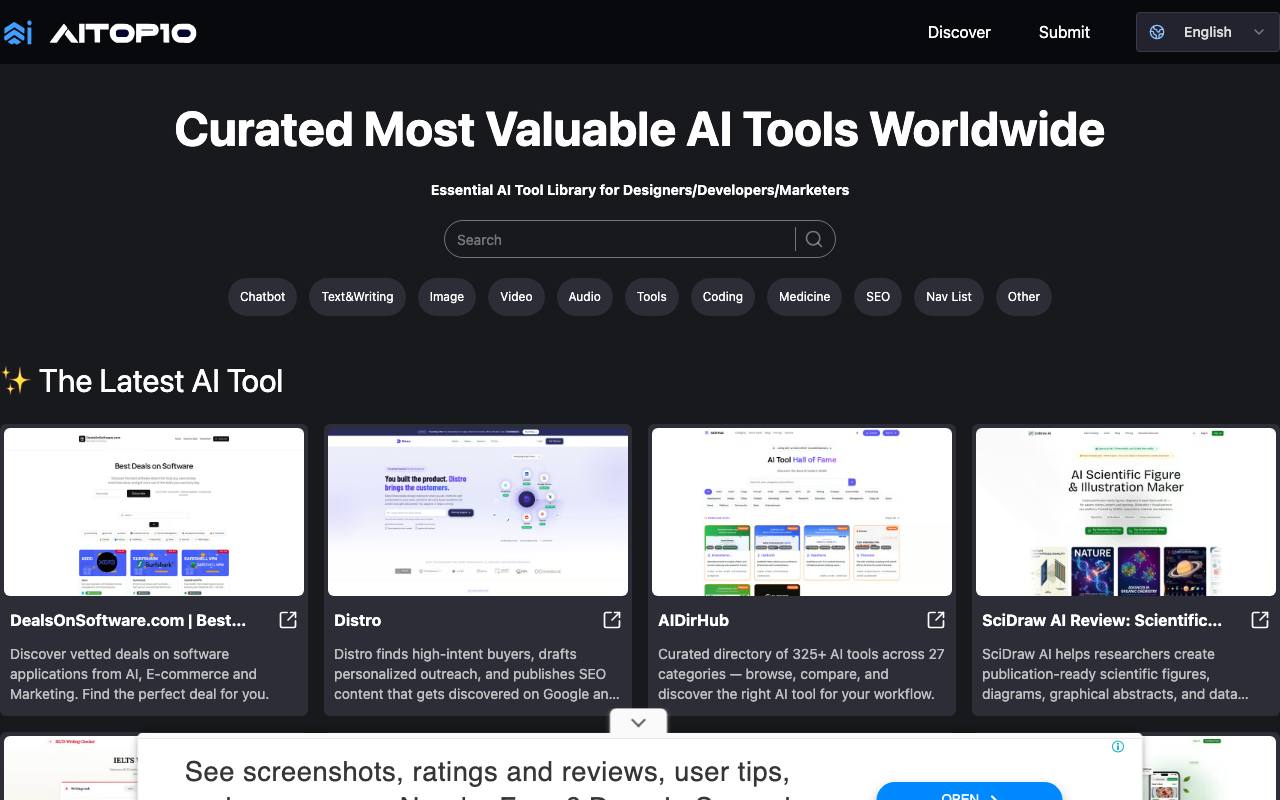Image resolution: width=1280 pixels, height=800 pixels.
Task: Click the globe language icon
Action: click(x=1157, y=32)
